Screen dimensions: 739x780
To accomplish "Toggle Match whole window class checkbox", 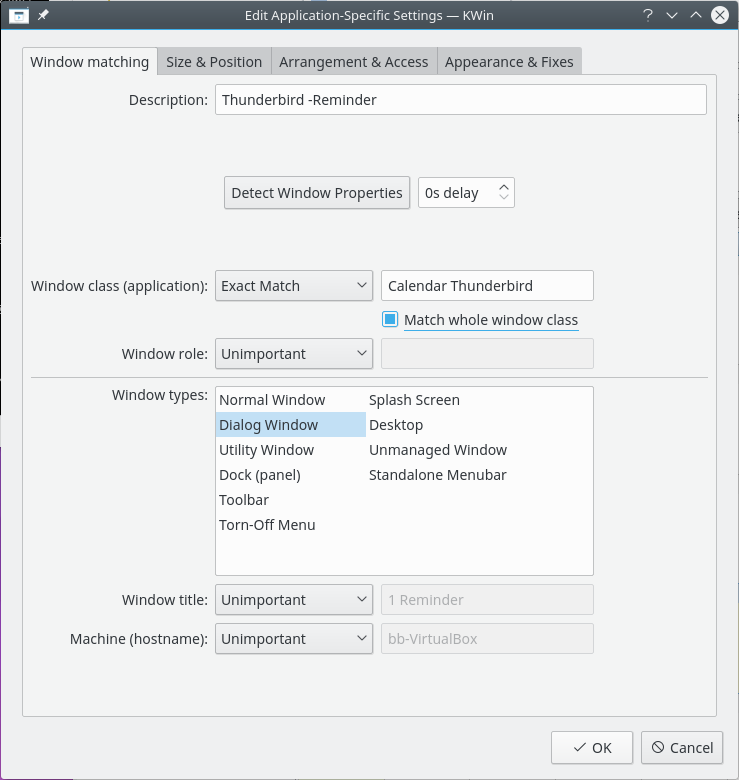I will click(x=391, y=320).
